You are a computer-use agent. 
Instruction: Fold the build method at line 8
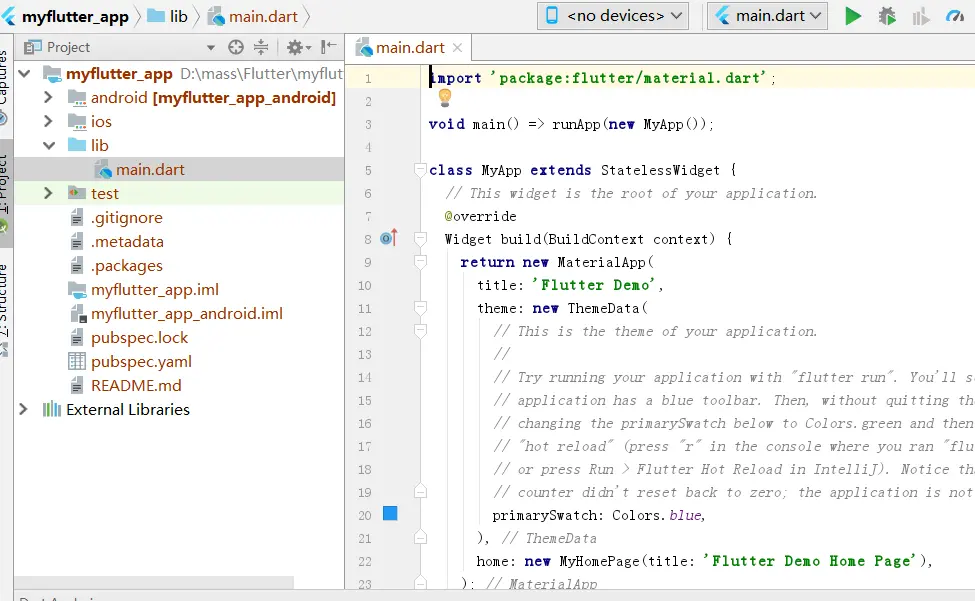[421, 239]
